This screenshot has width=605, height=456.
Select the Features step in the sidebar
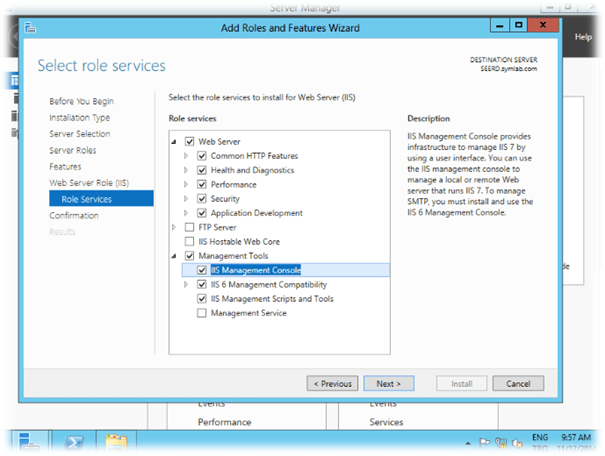(x=65, y=166)
